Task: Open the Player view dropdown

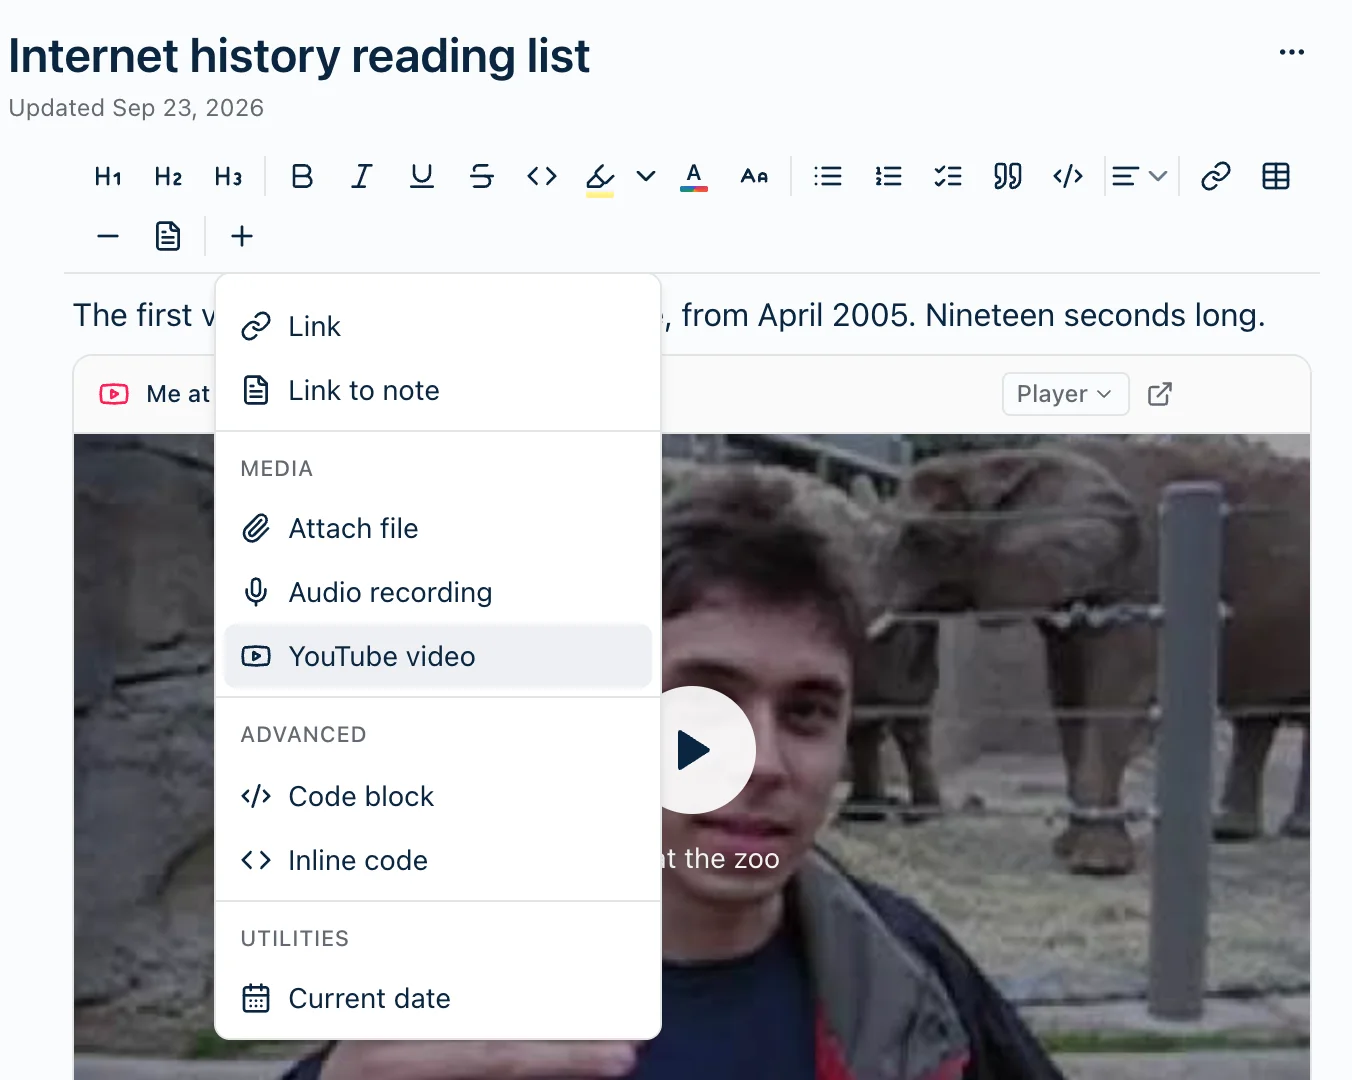Action: (x=1066, y=394)
